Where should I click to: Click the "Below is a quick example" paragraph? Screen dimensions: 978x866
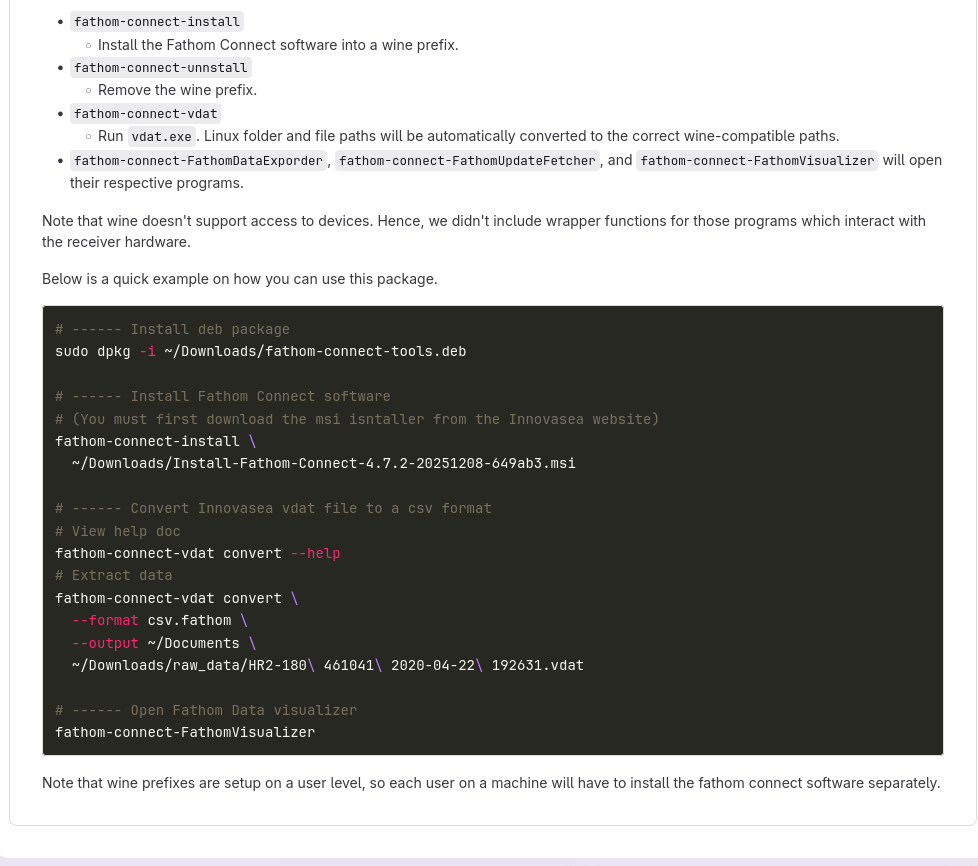coord(239,279)
